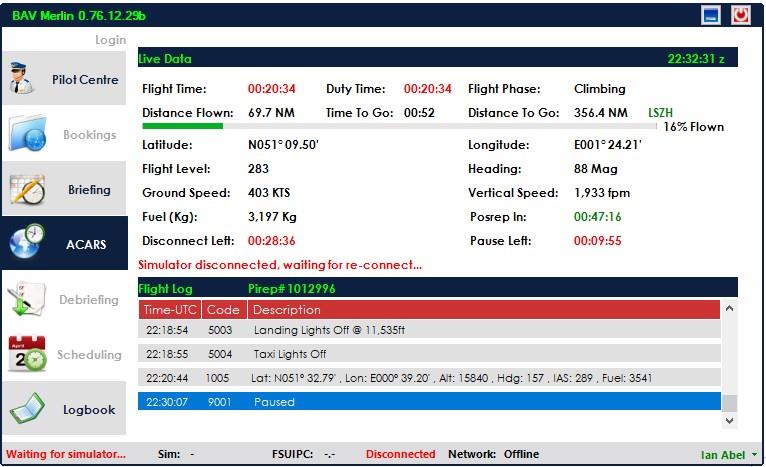Click the Flight Time value 00:20:34
The height and width of the screenshot is (467, 766).
[x=272, y=89]
